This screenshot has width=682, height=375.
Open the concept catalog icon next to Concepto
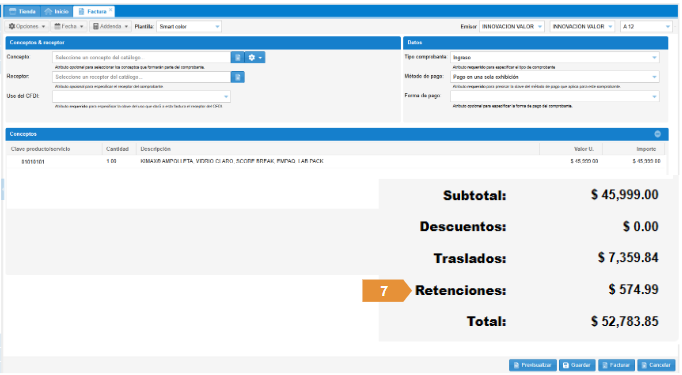pos(237,57)
